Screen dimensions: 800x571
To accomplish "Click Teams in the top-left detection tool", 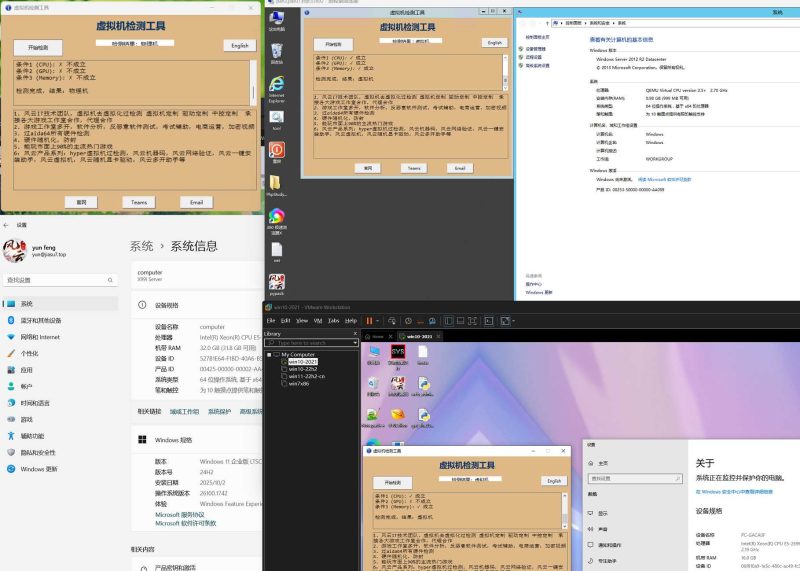I will [x=139, y=203].
